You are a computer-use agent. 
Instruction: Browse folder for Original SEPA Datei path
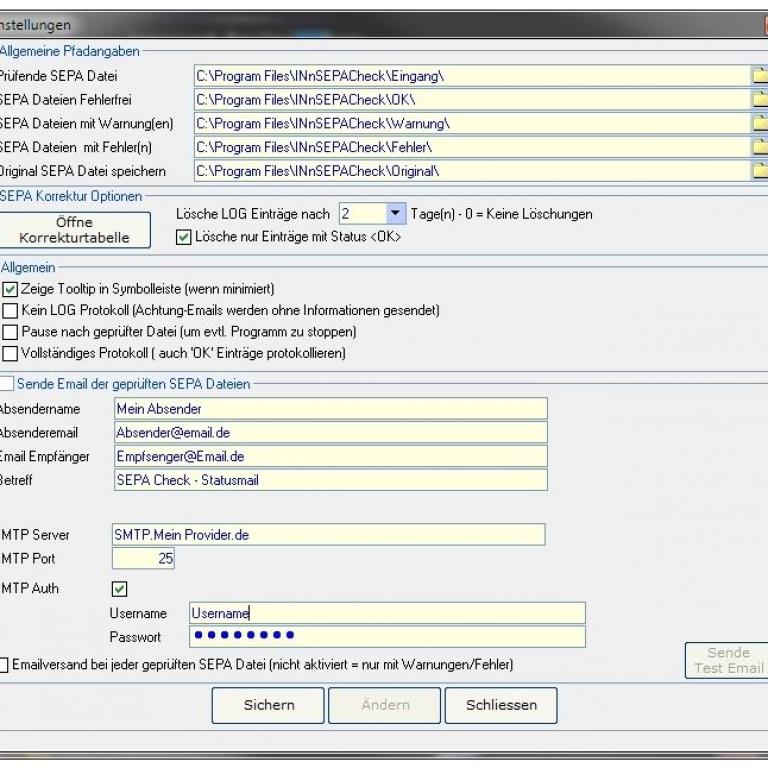click(759, 171)
